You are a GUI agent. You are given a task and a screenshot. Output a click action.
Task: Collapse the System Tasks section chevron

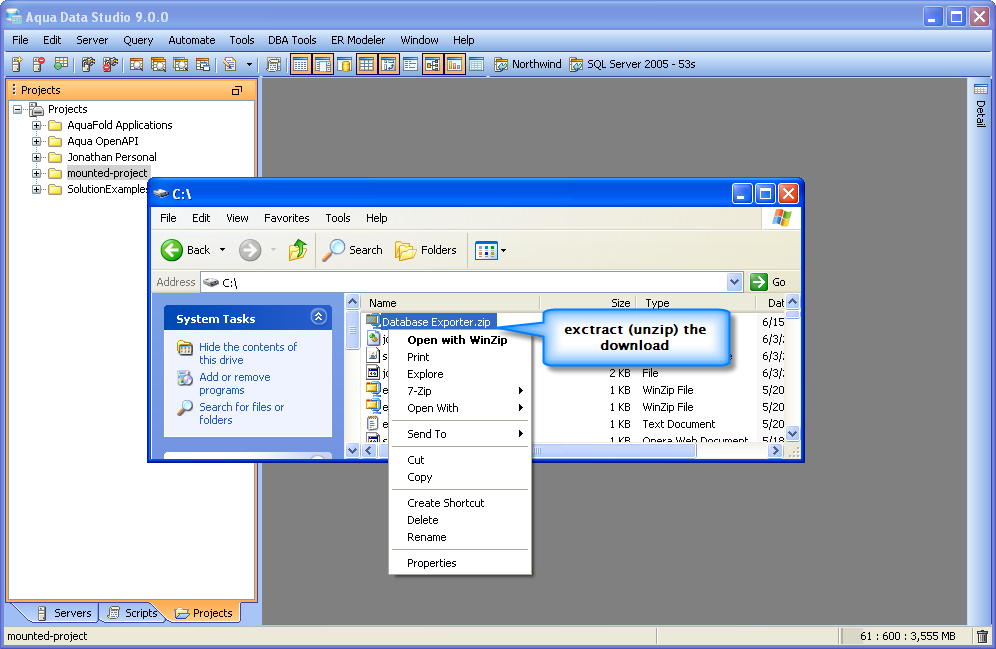point(318,316)
